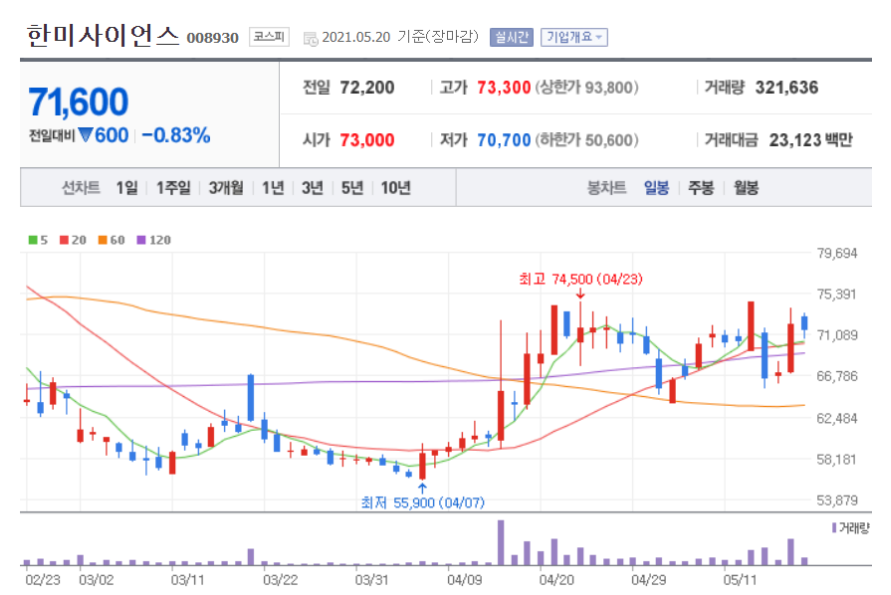Switch to 일봉 candle chart
Screen dimensions: 891x595
(x=656, y=188)
